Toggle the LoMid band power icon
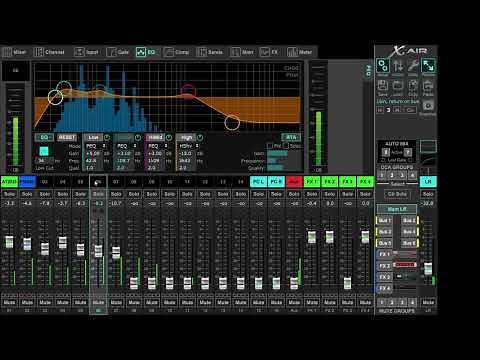This screenshot has width=480, height=360. click(x=138, y=137)
